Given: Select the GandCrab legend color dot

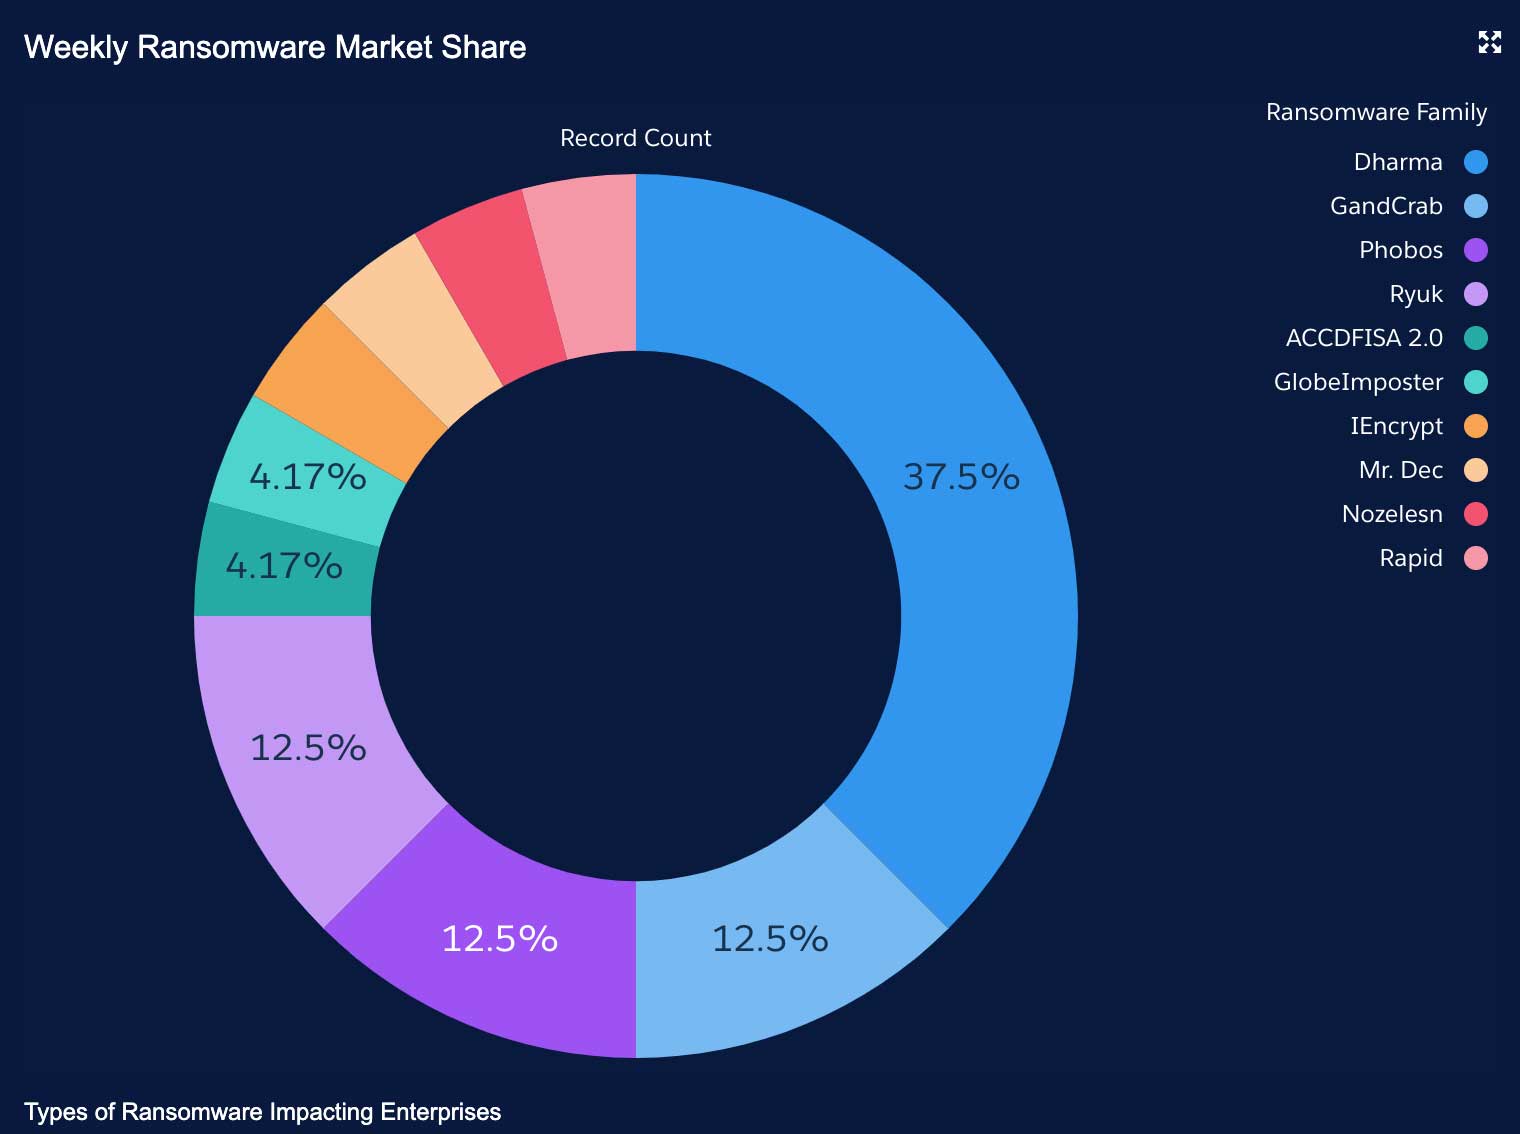Looking at the screenshot, I should click(x=1475, y=206).
